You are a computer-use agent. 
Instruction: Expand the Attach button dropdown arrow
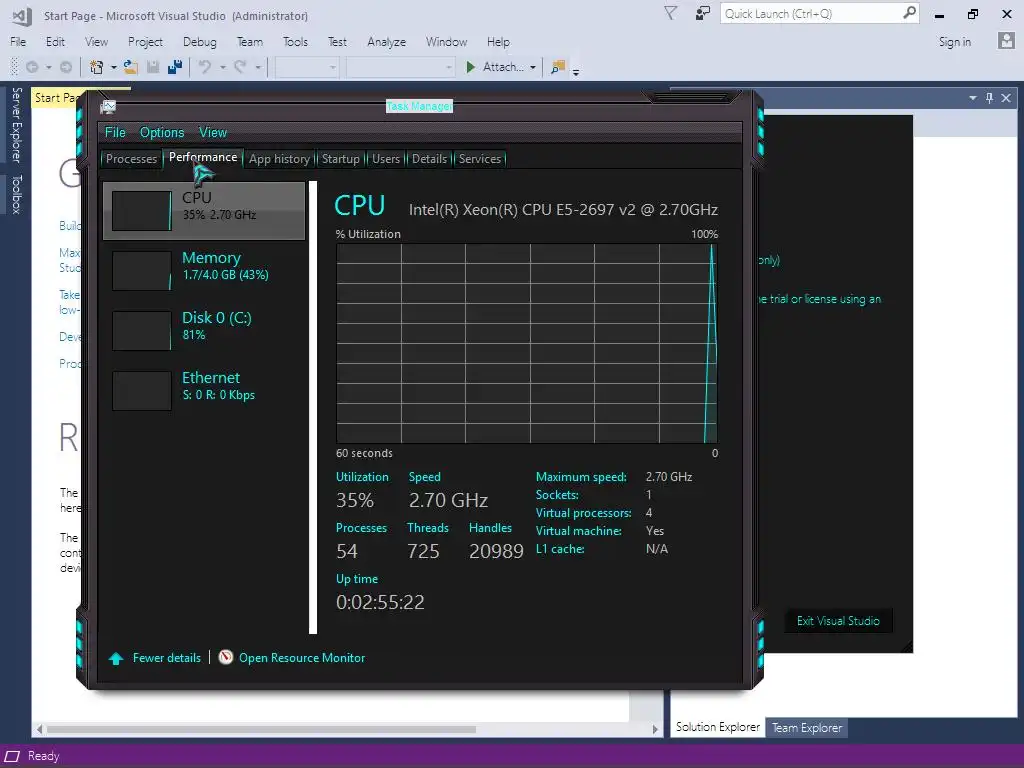[533, 67]
